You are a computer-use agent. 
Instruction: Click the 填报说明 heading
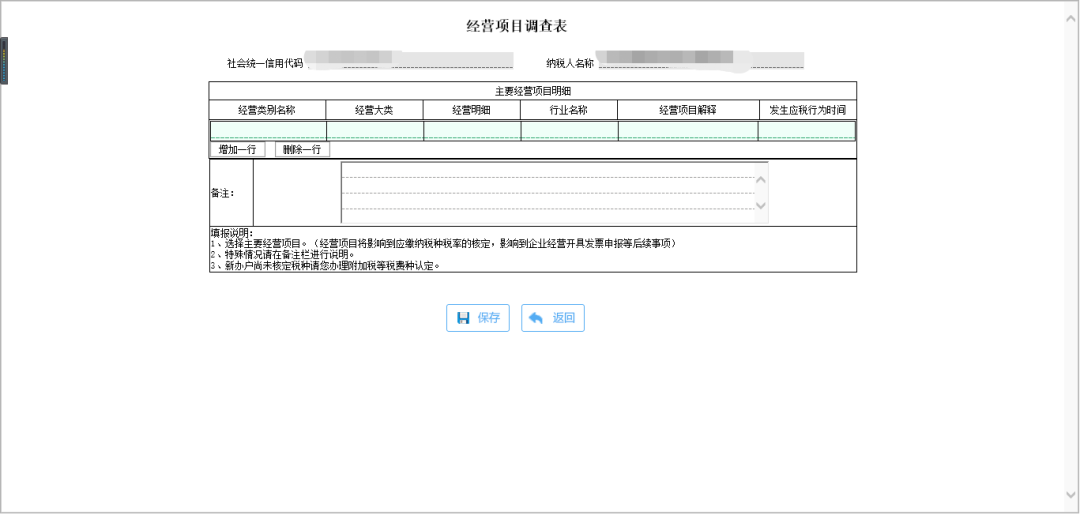tap(232, 233)
